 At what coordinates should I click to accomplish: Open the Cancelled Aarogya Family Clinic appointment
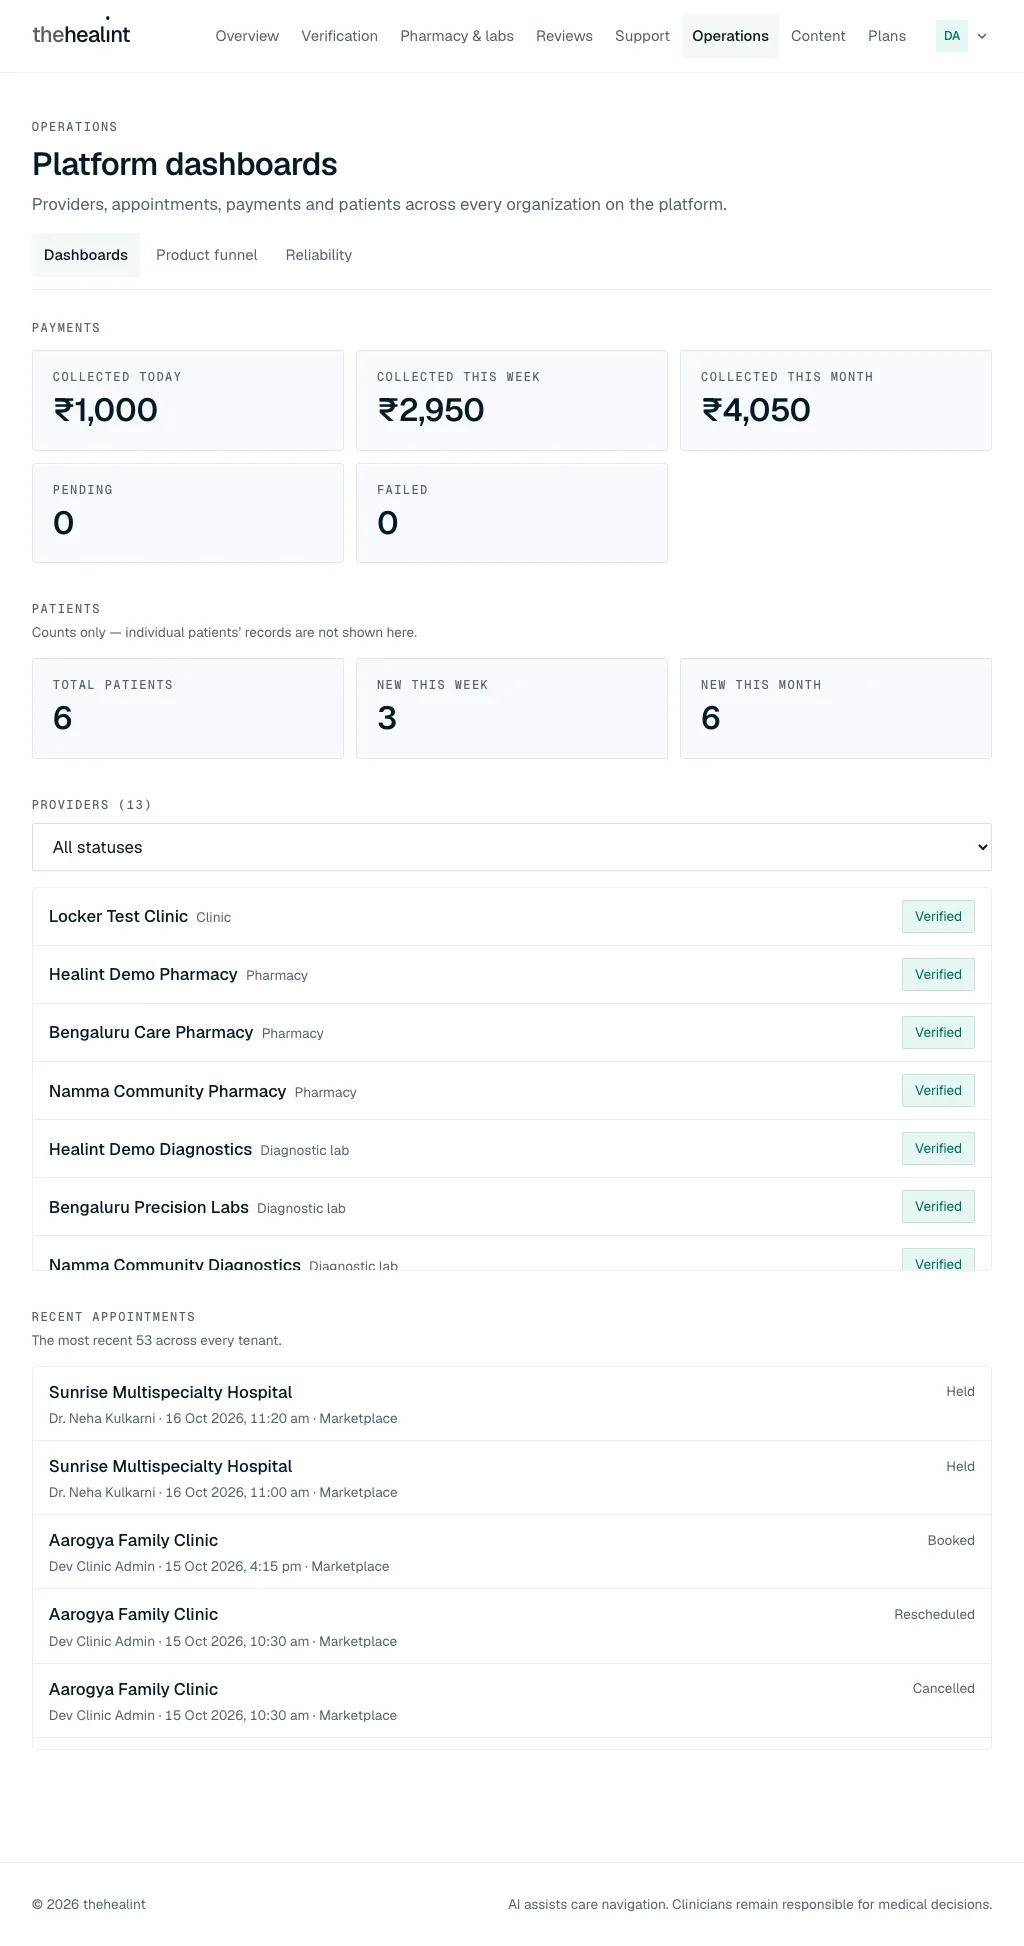point(512,1701)
